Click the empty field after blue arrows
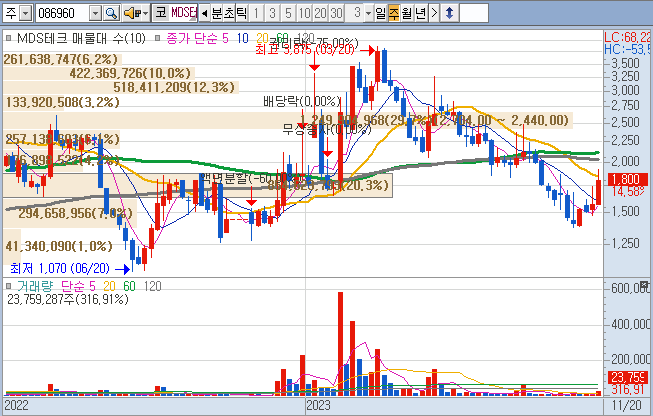This screenshot has width=653, height=416. pos(474,13)
